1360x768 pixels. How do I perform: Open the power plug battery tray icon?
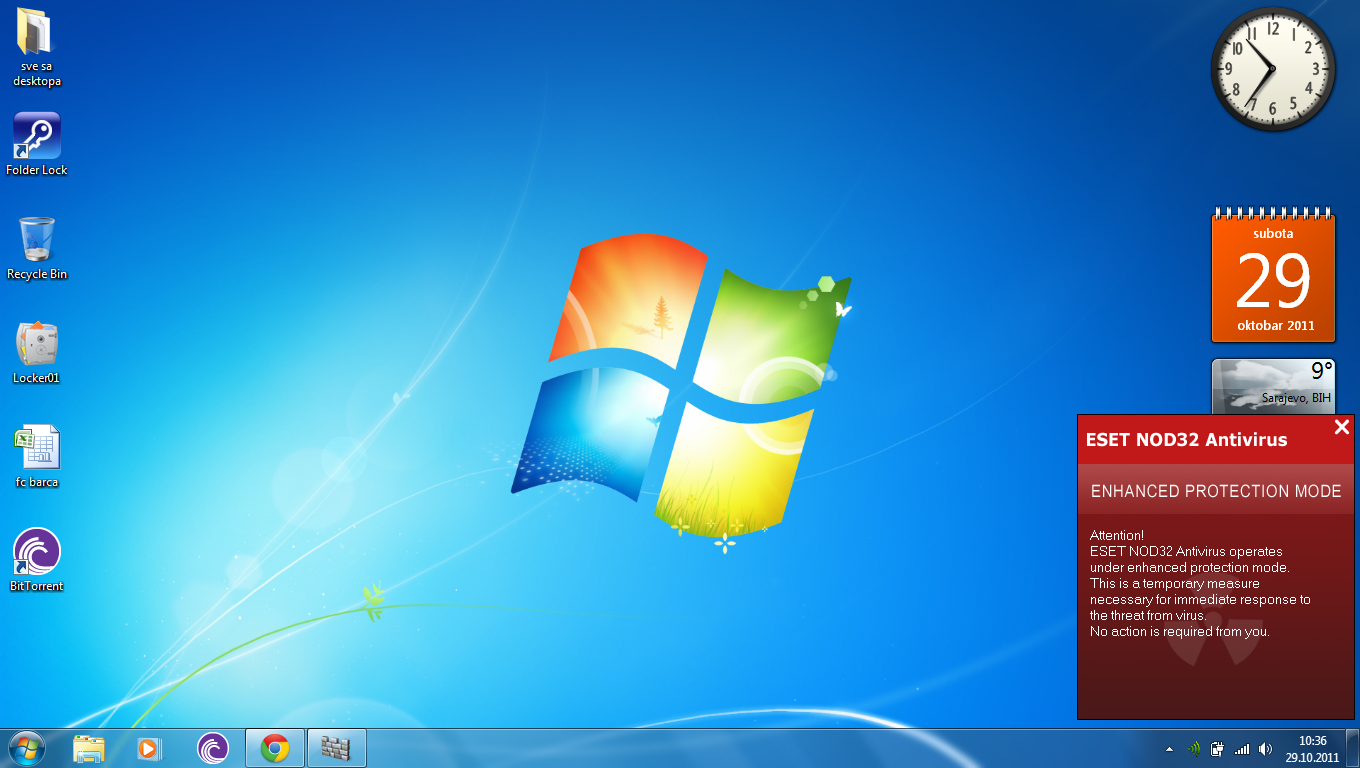pos(1217,748)
